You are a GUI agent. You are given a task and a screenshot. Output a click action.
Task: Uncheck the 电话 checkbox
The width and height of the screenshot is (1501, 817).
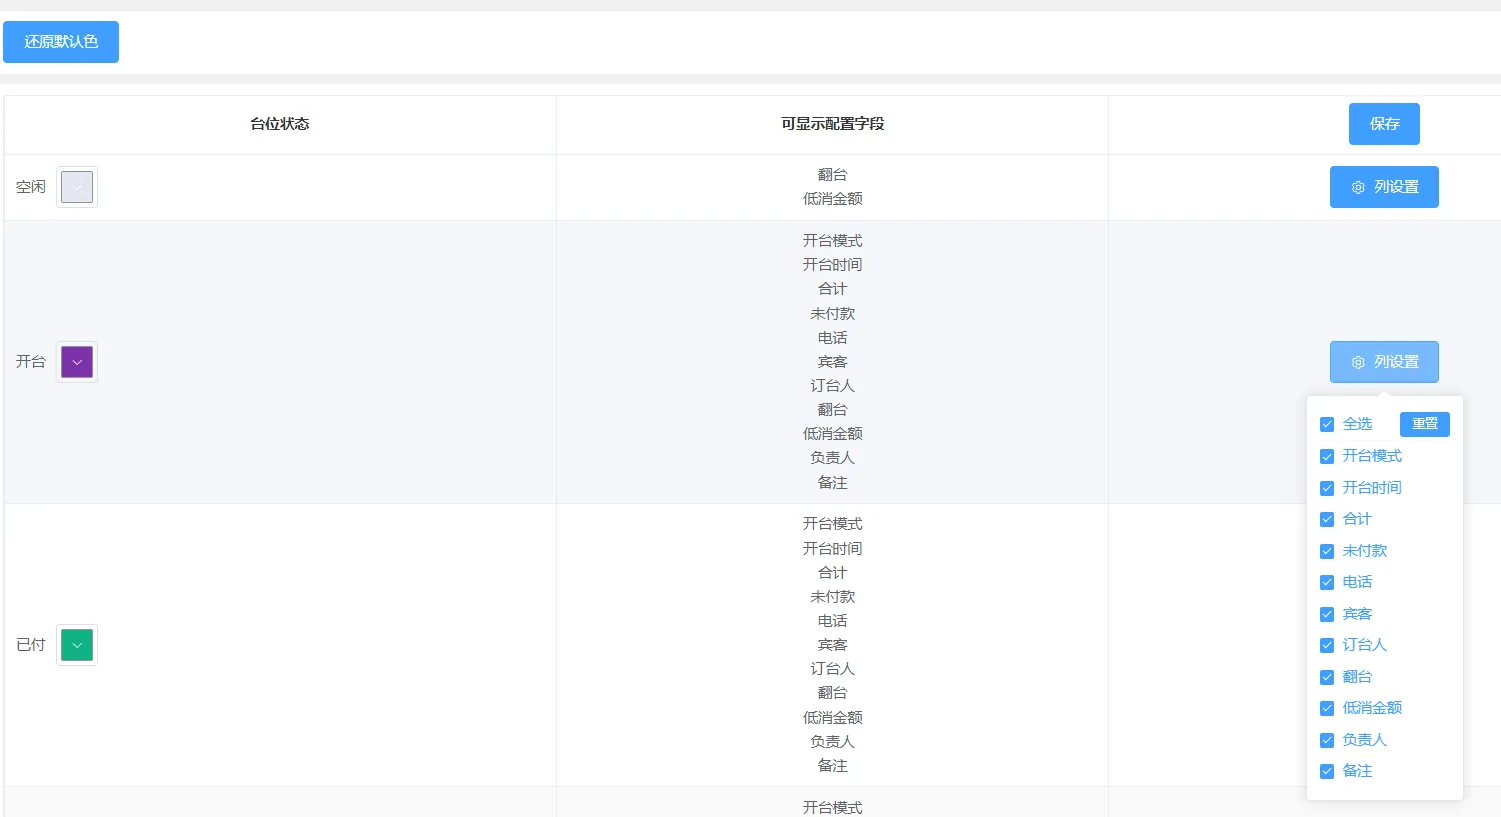click(x=1327, y=582)
